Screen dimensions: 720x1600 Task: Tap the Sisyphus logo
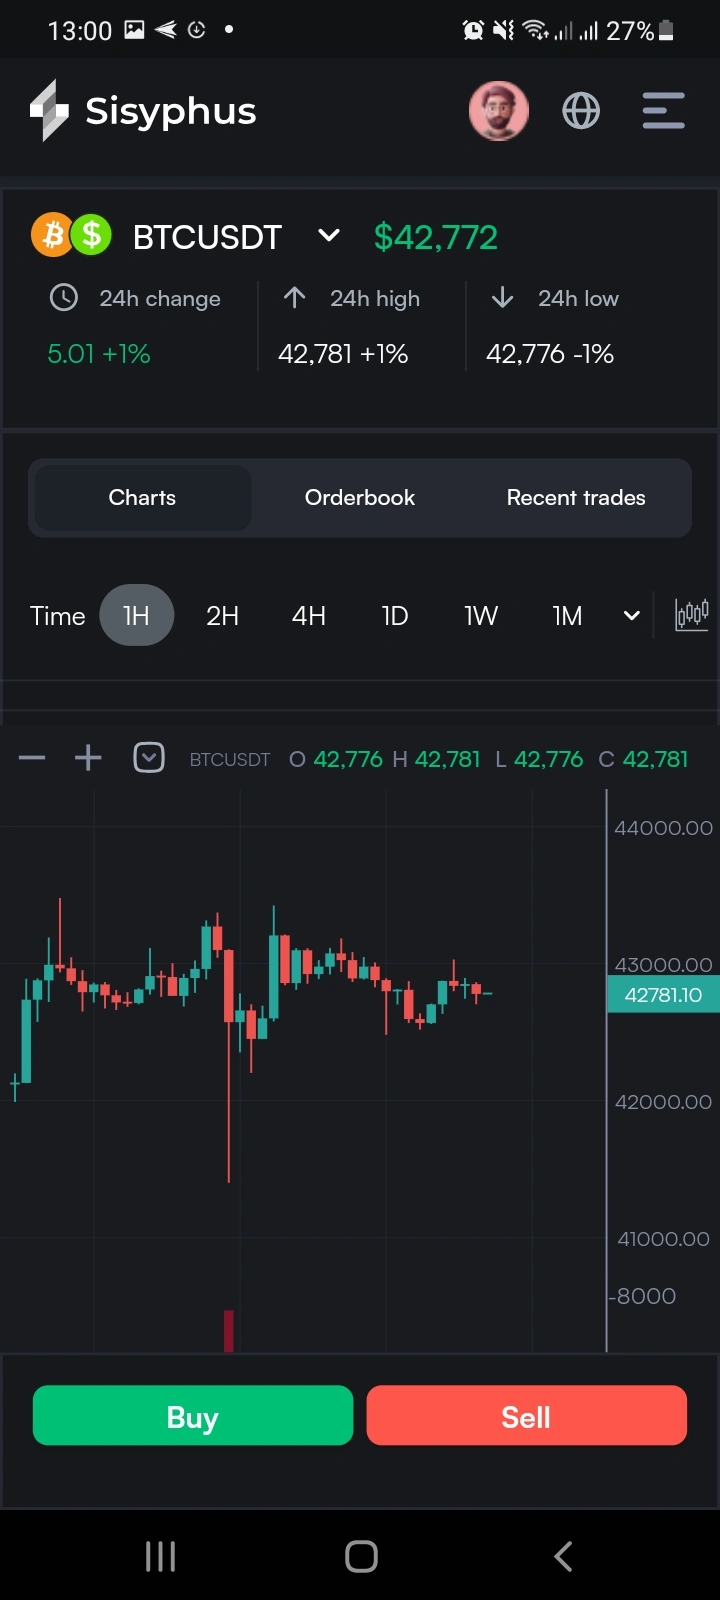coord(143,111)
